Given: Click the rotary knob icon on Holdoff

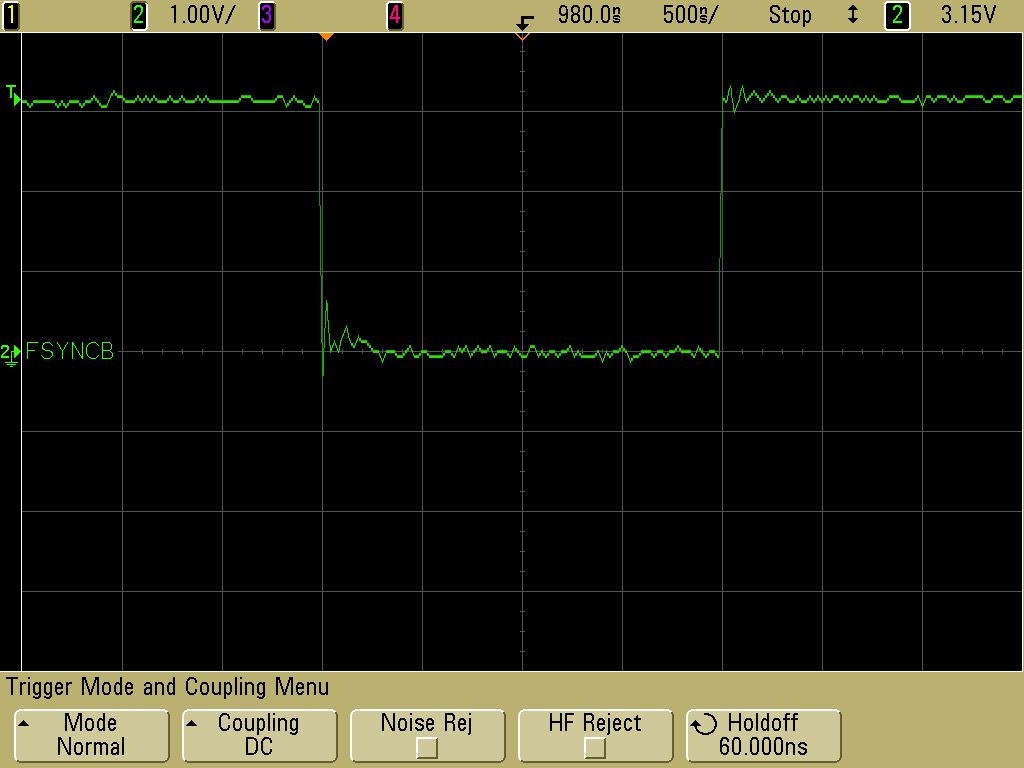Looking at the screenshot, I should point(705,725).
